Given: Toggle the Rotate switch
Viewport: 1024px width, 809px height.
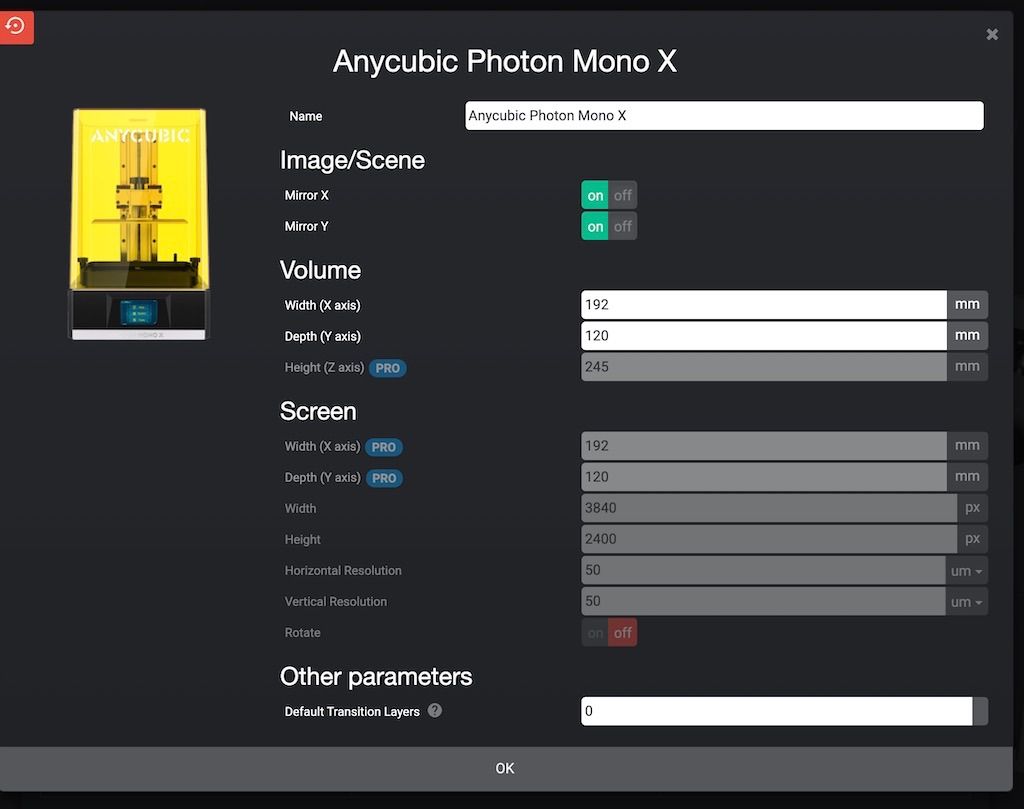Looking at the screenshot, I should (x=609, y=633).
